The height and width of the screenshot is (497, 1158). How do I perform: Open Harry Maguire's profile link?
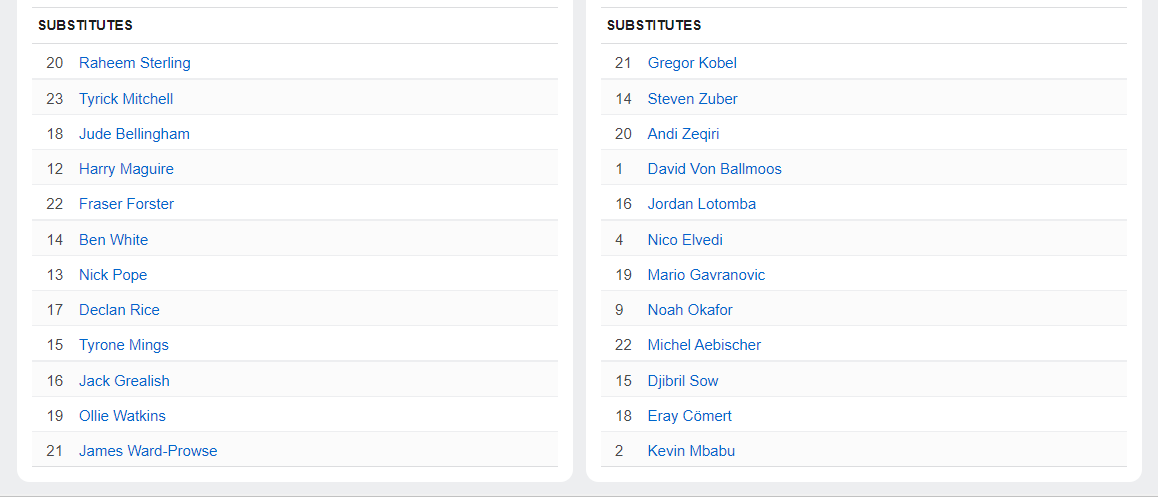click(126, 169)
